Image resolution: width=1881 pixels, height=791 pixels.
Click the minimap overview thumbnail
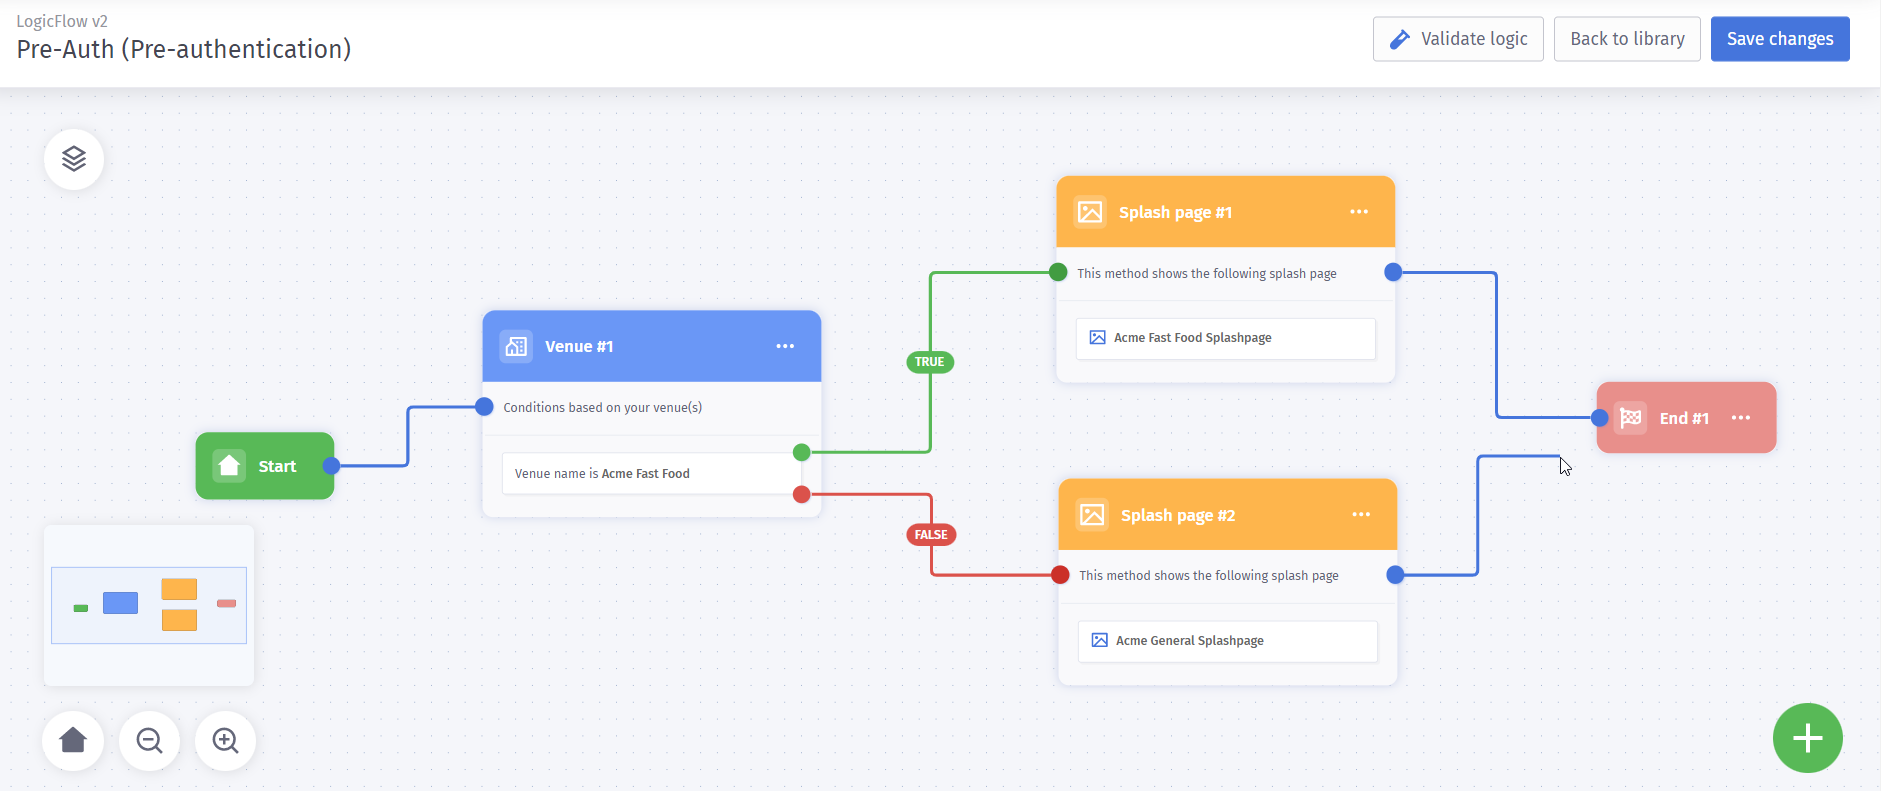(x=149, y=605)
